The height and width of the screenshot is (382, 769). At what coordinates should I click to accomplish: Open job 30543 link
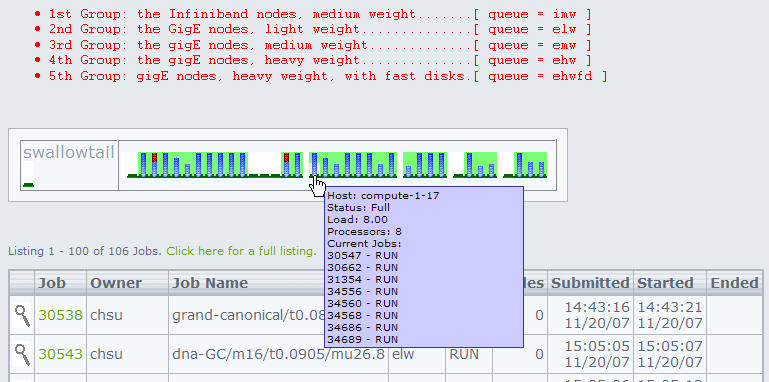61,354
